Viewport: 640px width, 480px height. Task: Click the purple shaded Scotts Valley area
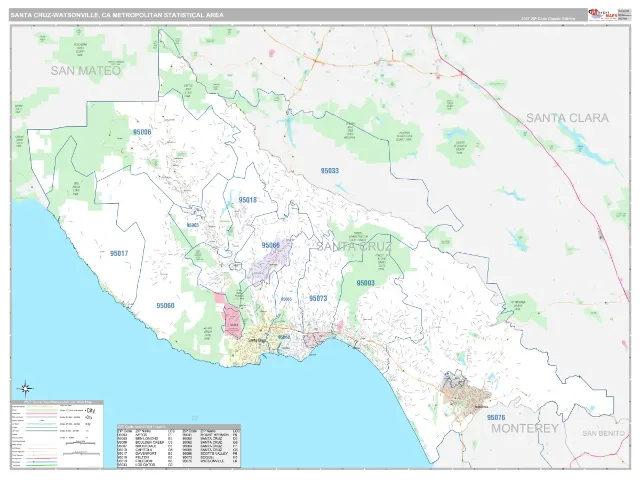click(x=269, y=261)
